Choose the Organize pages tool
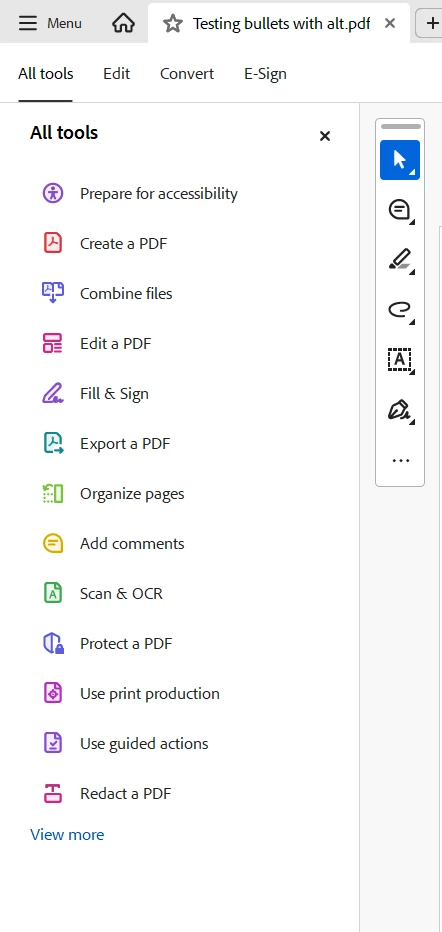Screen dimensions: 442x932 point(132,493)
